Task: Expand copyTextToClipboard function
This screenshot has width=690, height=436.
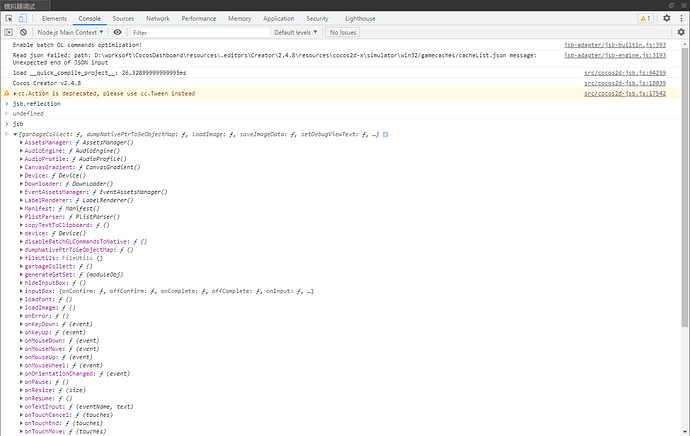Action: [21, 225]
